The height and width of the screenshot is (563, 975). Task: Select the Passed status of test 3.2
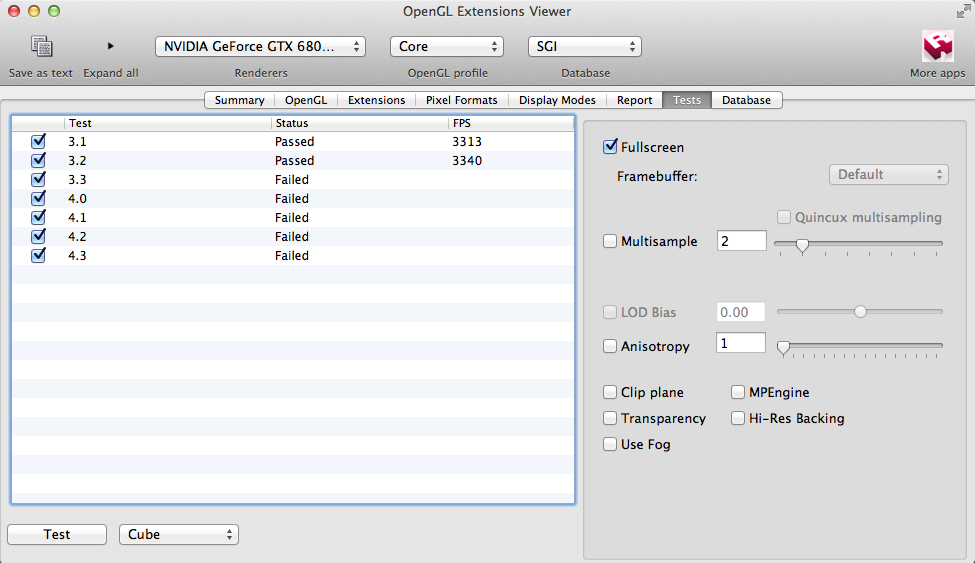[x=295, y=161]
